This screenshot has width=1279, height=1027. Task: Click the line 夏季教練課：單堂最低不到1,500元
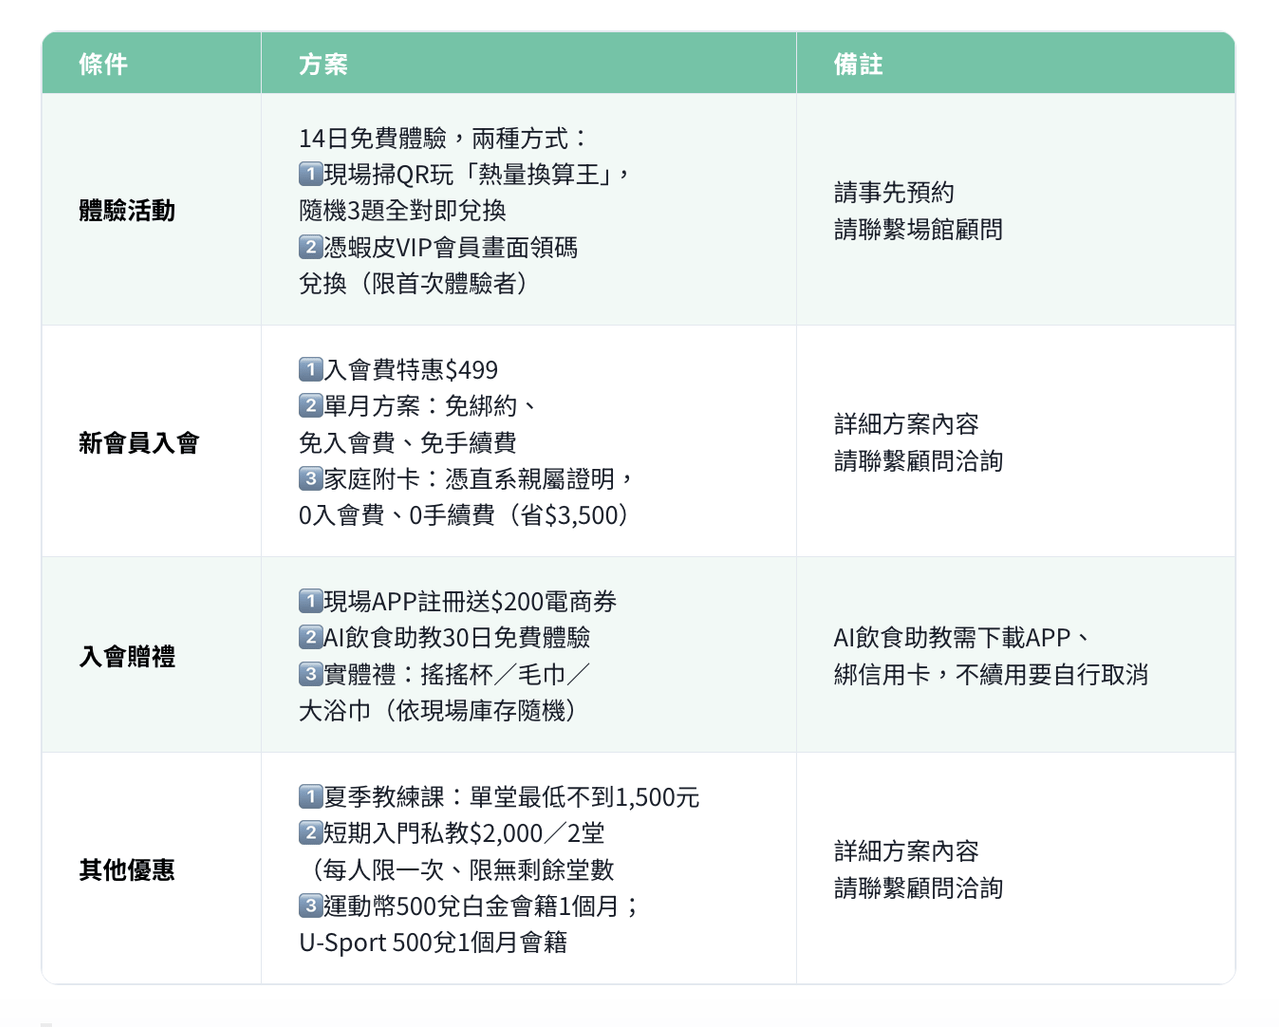[x=499, y=797]
